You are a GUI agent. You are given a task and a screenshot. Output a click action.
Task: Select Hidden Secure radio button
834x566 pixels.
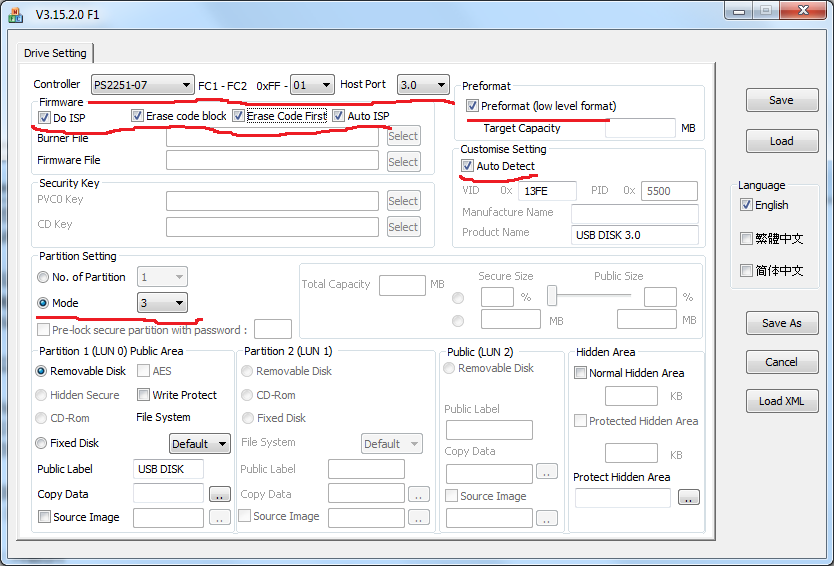41,395
